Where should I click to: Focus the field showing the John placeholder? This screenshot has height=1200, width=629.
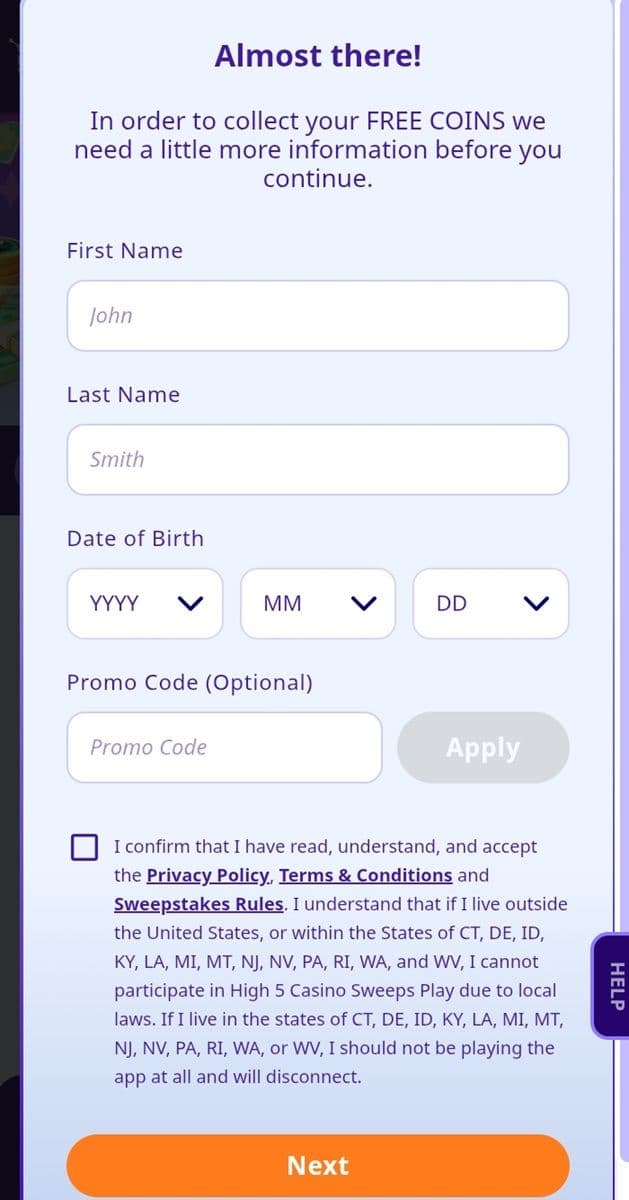(317, 315)
